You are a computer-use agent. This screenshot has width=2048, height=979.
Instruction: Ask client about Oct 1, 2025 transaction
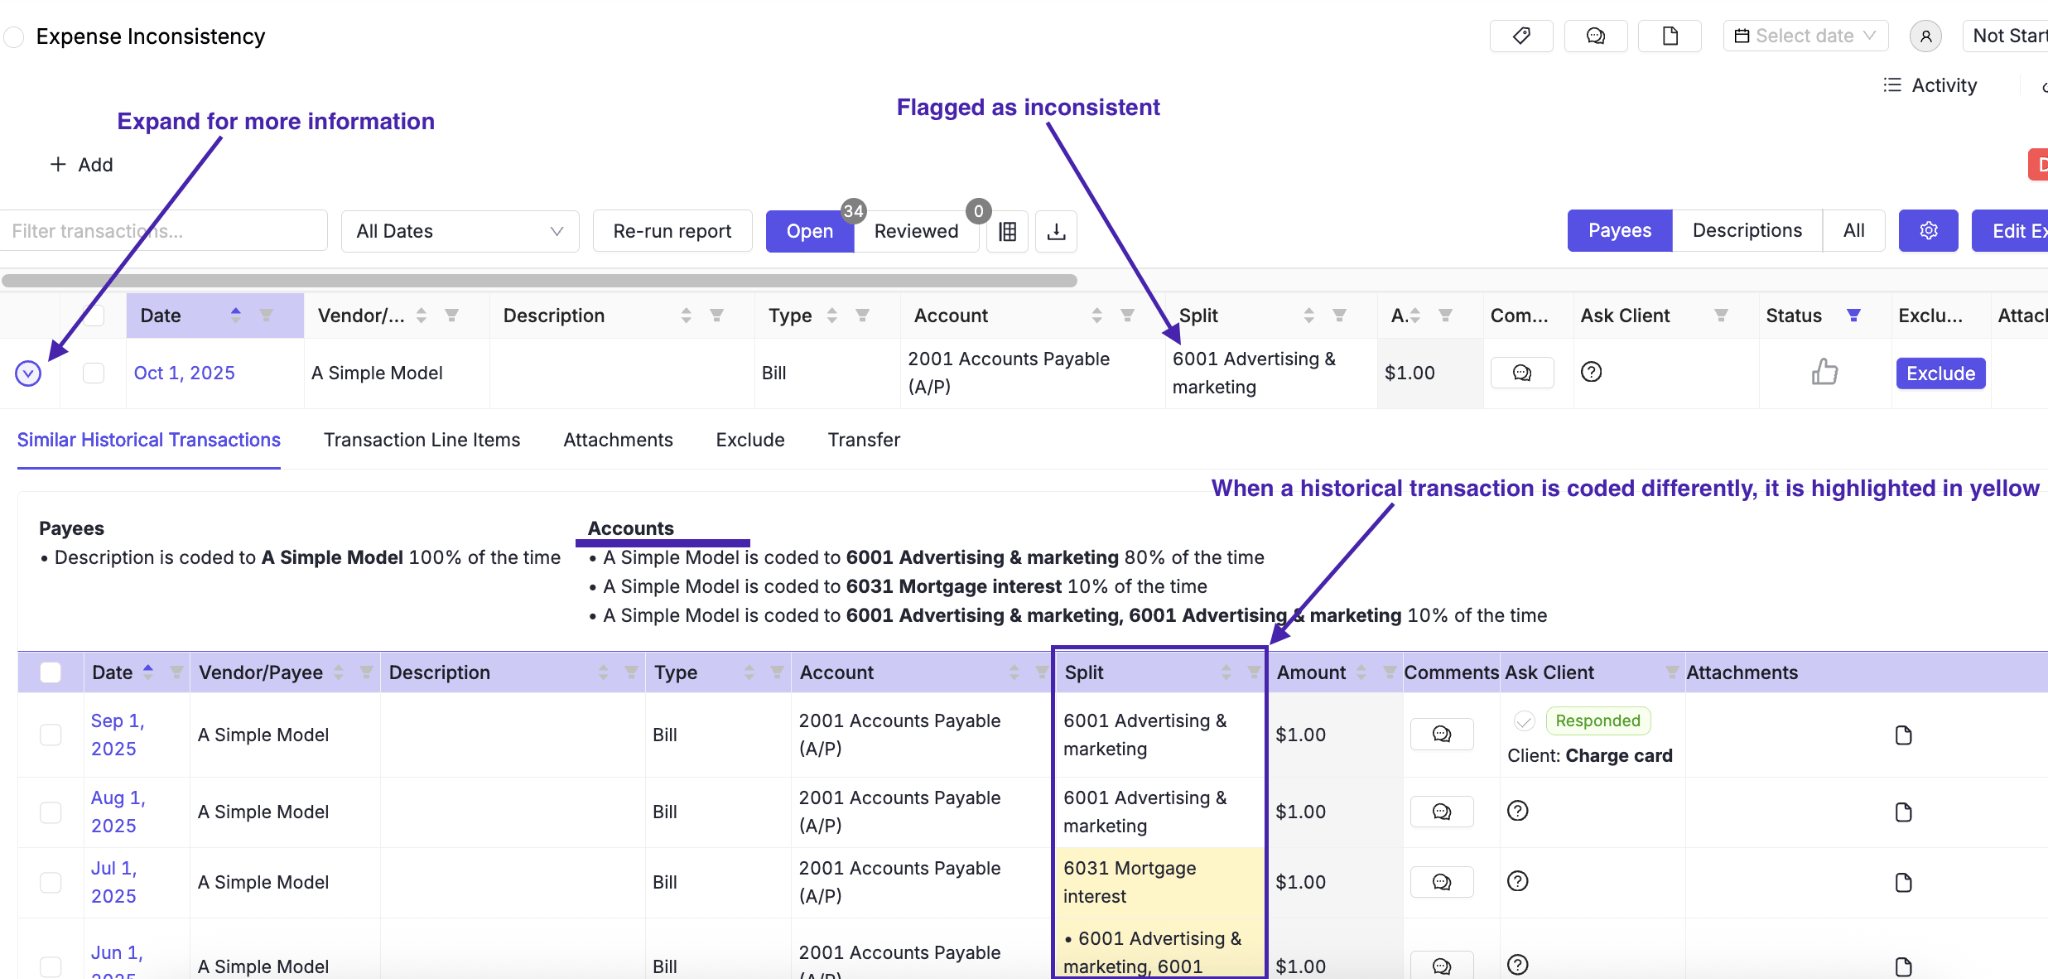[x=1592, y=372]
